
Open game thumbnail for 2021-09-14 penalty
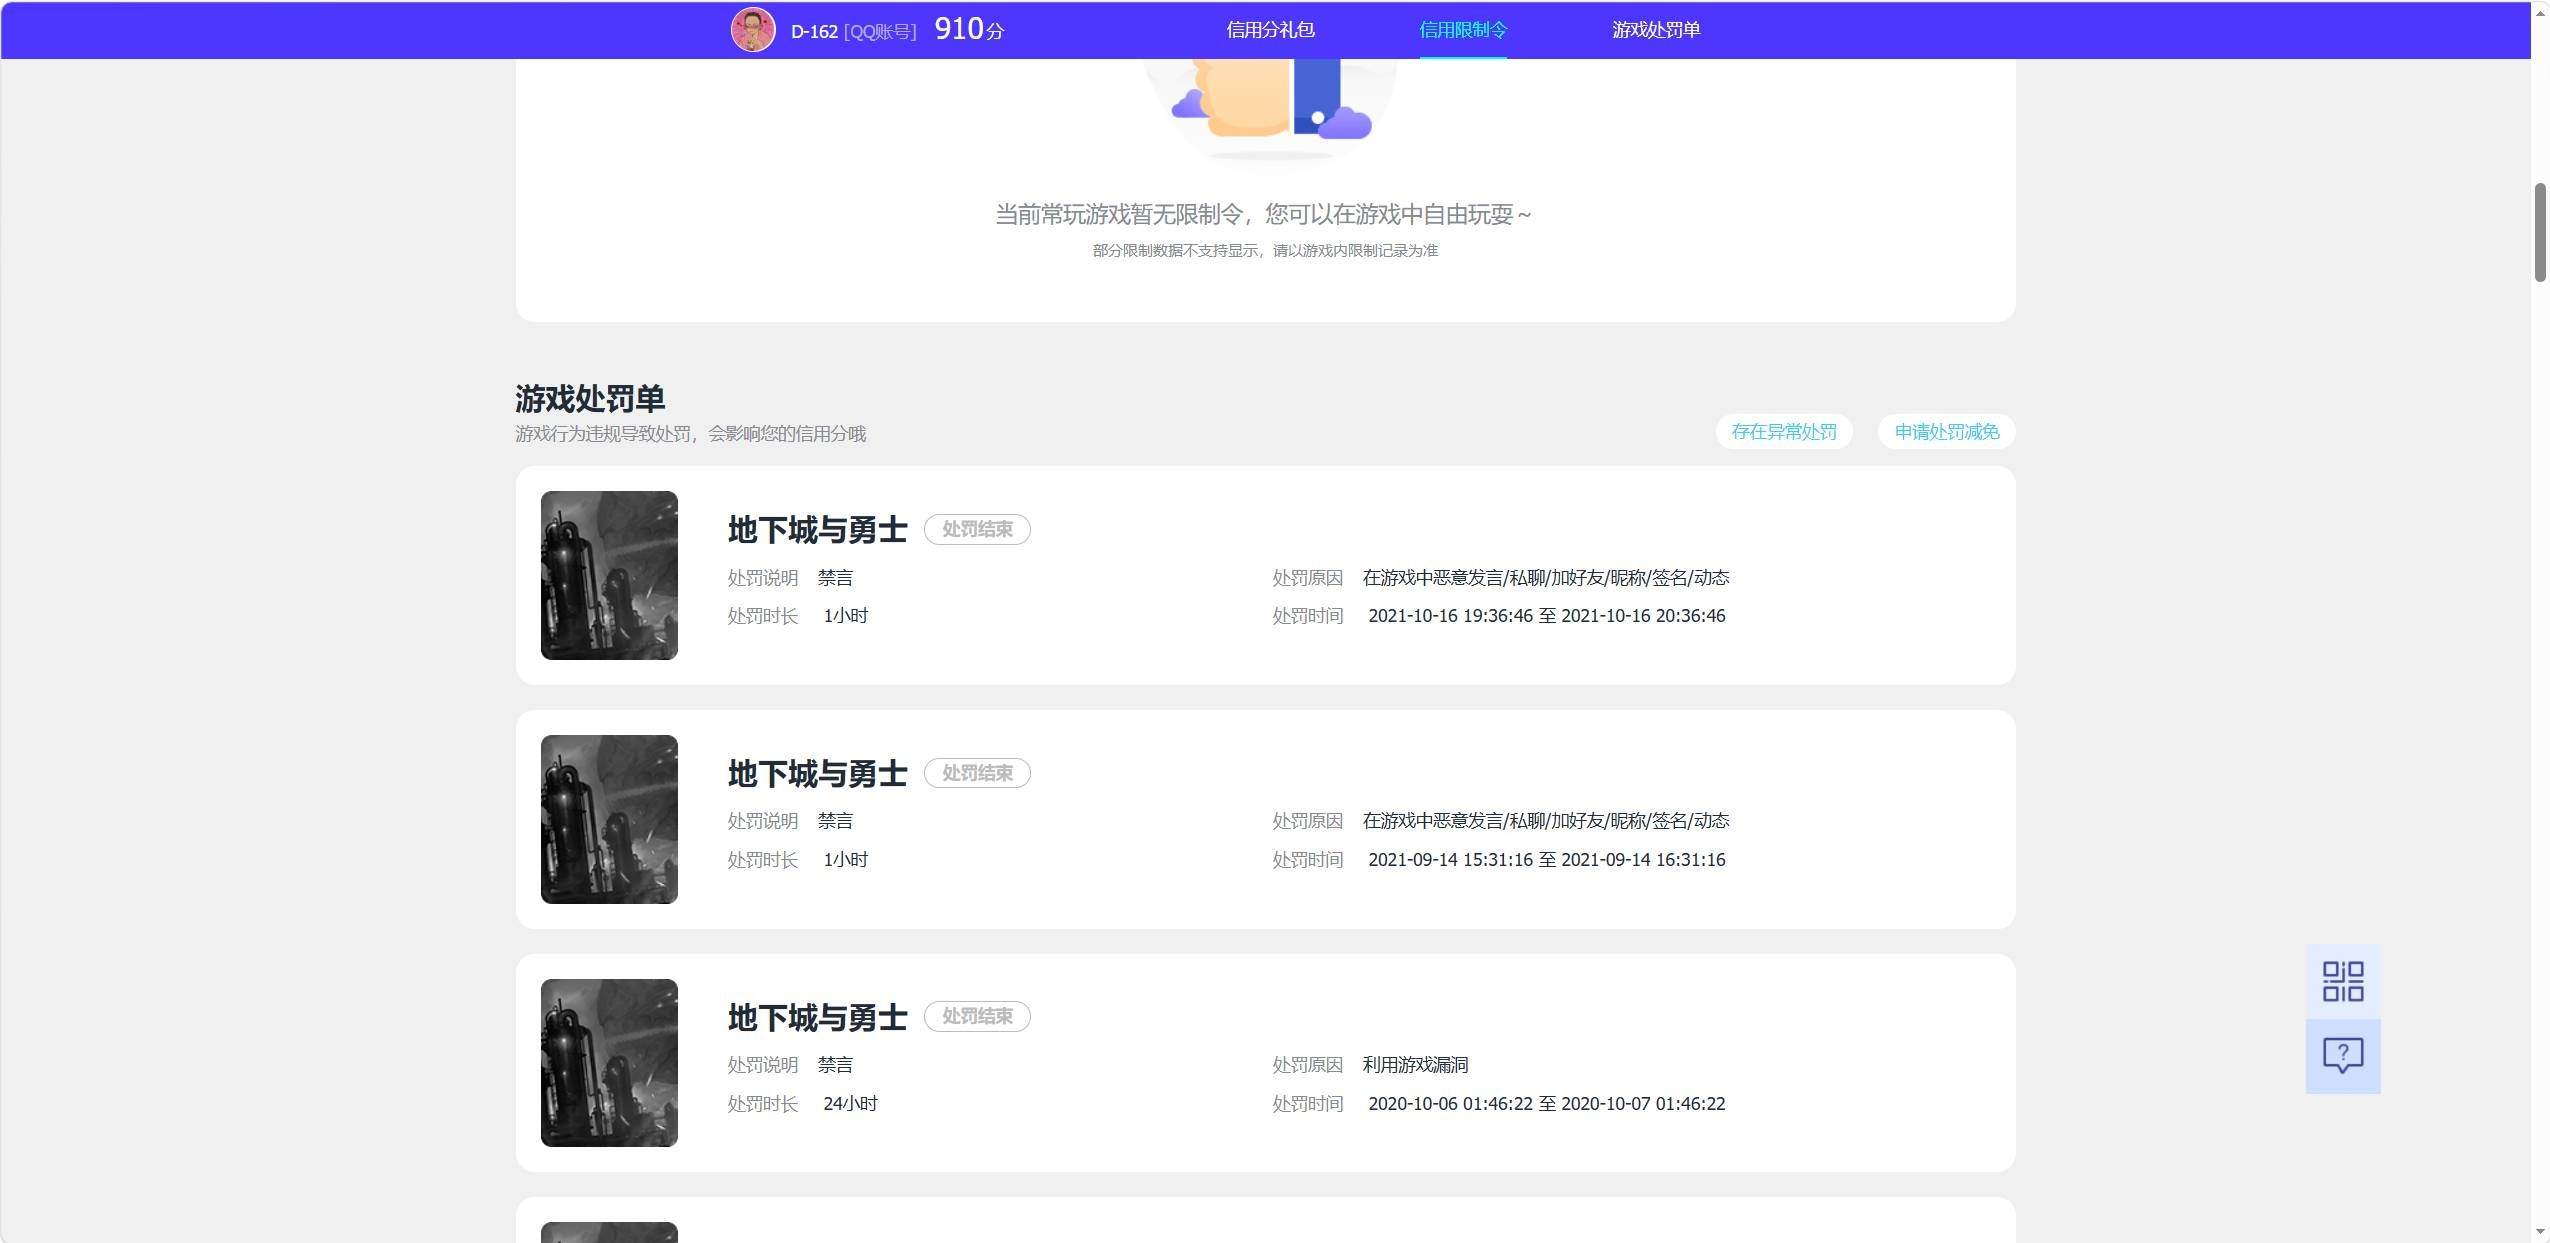click(x=609, y=819)
